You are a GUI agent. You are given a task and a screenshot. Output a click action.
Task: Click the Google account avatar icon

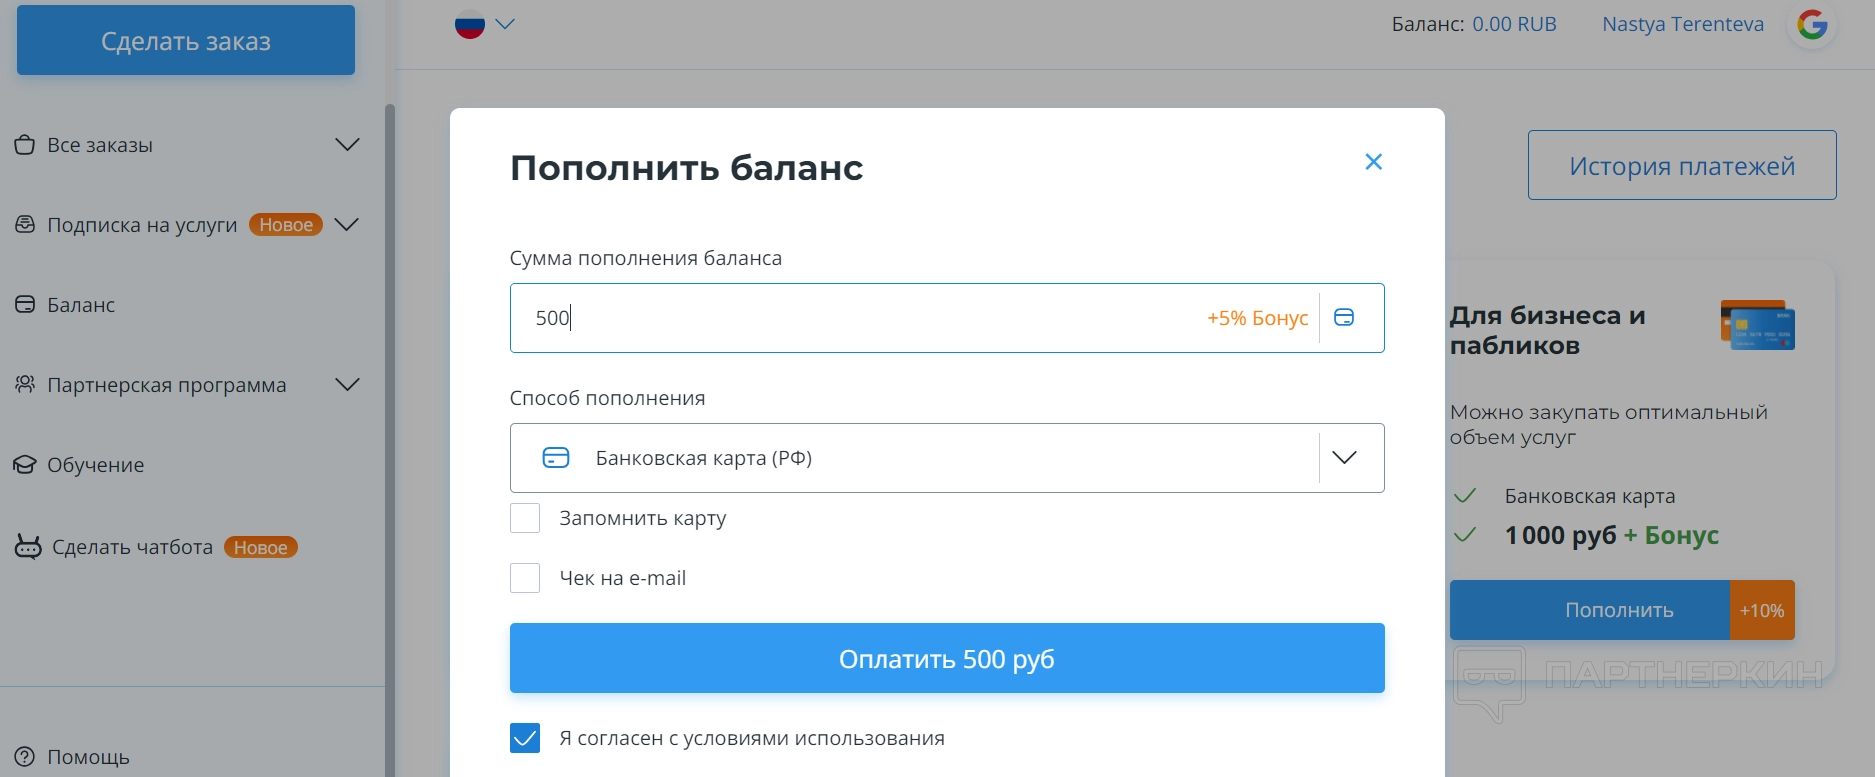click(1812, 25)
